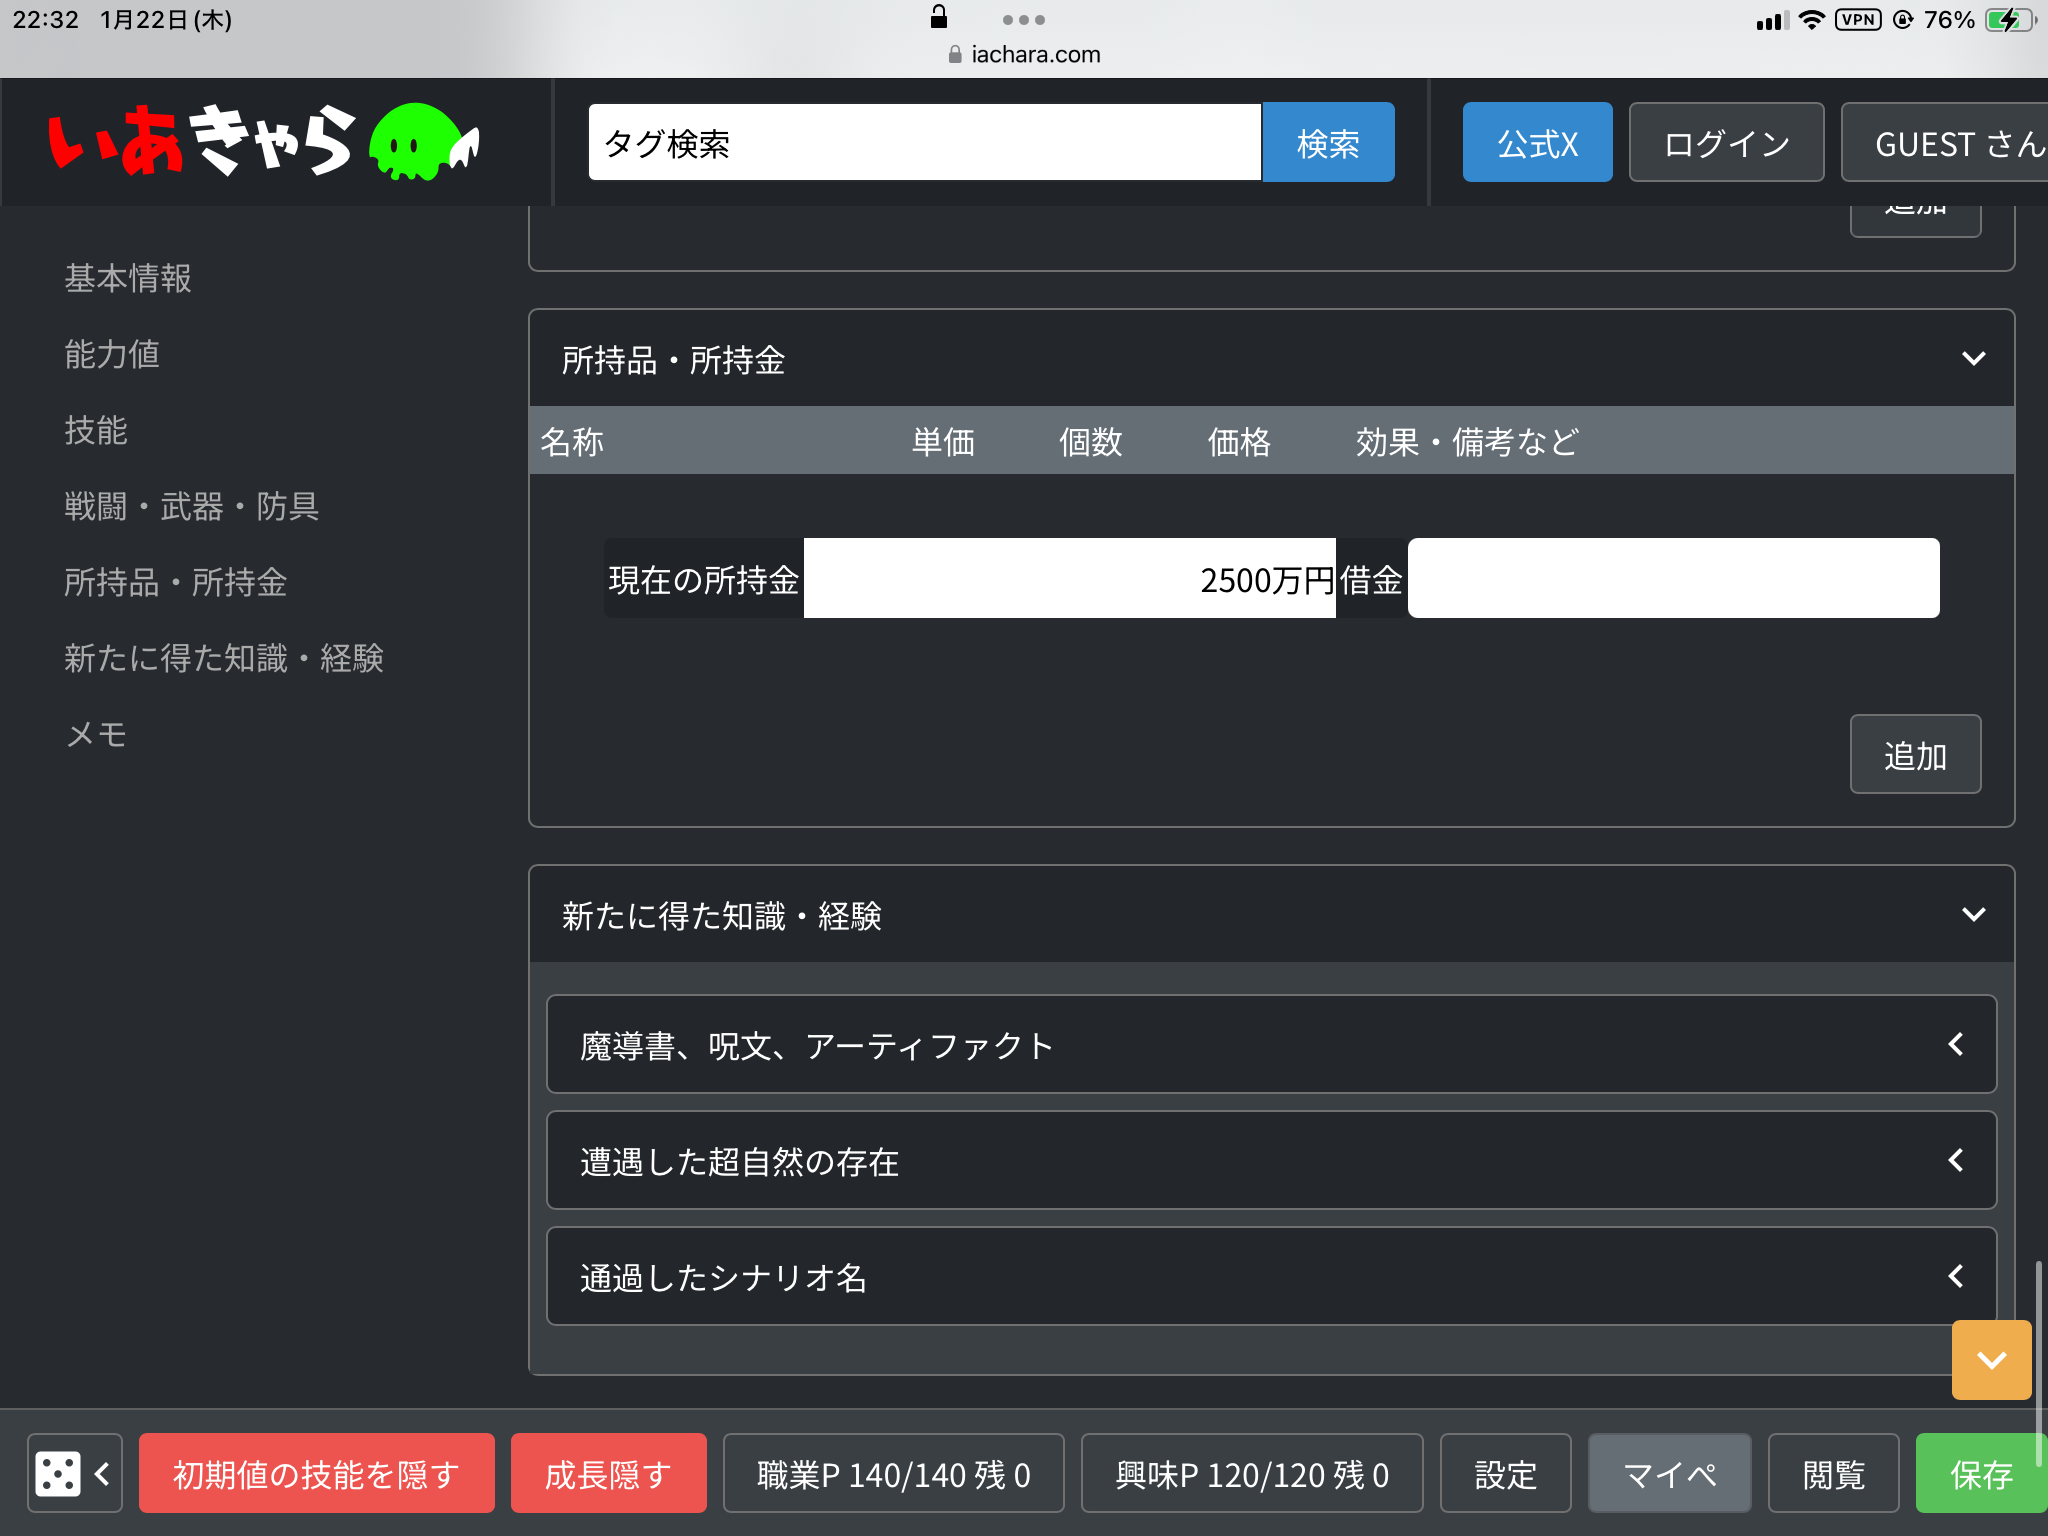The image size is (2048, 1536).
Task: Tap the lock icon beside iachara.com
Action: (955, 55)
